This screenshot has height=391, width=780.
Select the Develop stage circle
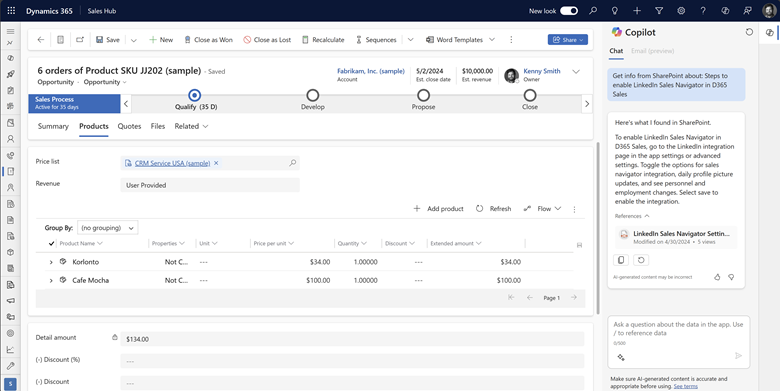point(312,95)
